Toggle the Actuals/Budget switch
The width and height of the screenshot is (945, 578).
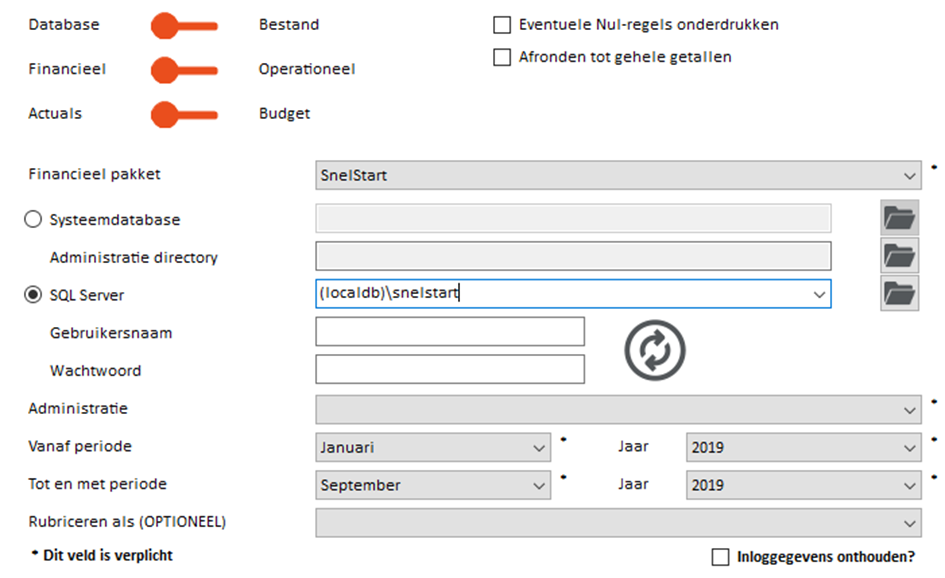coord(184,115)
